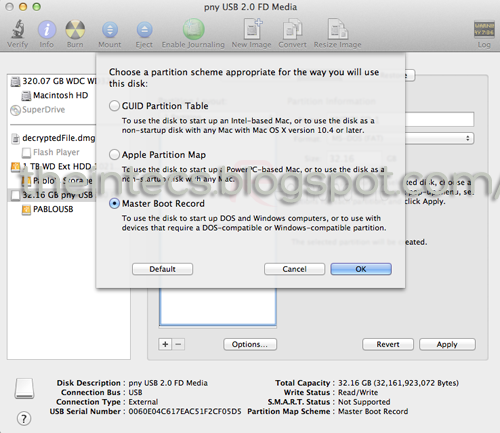Click the Revert button
Screen dimensions: 500x433
388,344
